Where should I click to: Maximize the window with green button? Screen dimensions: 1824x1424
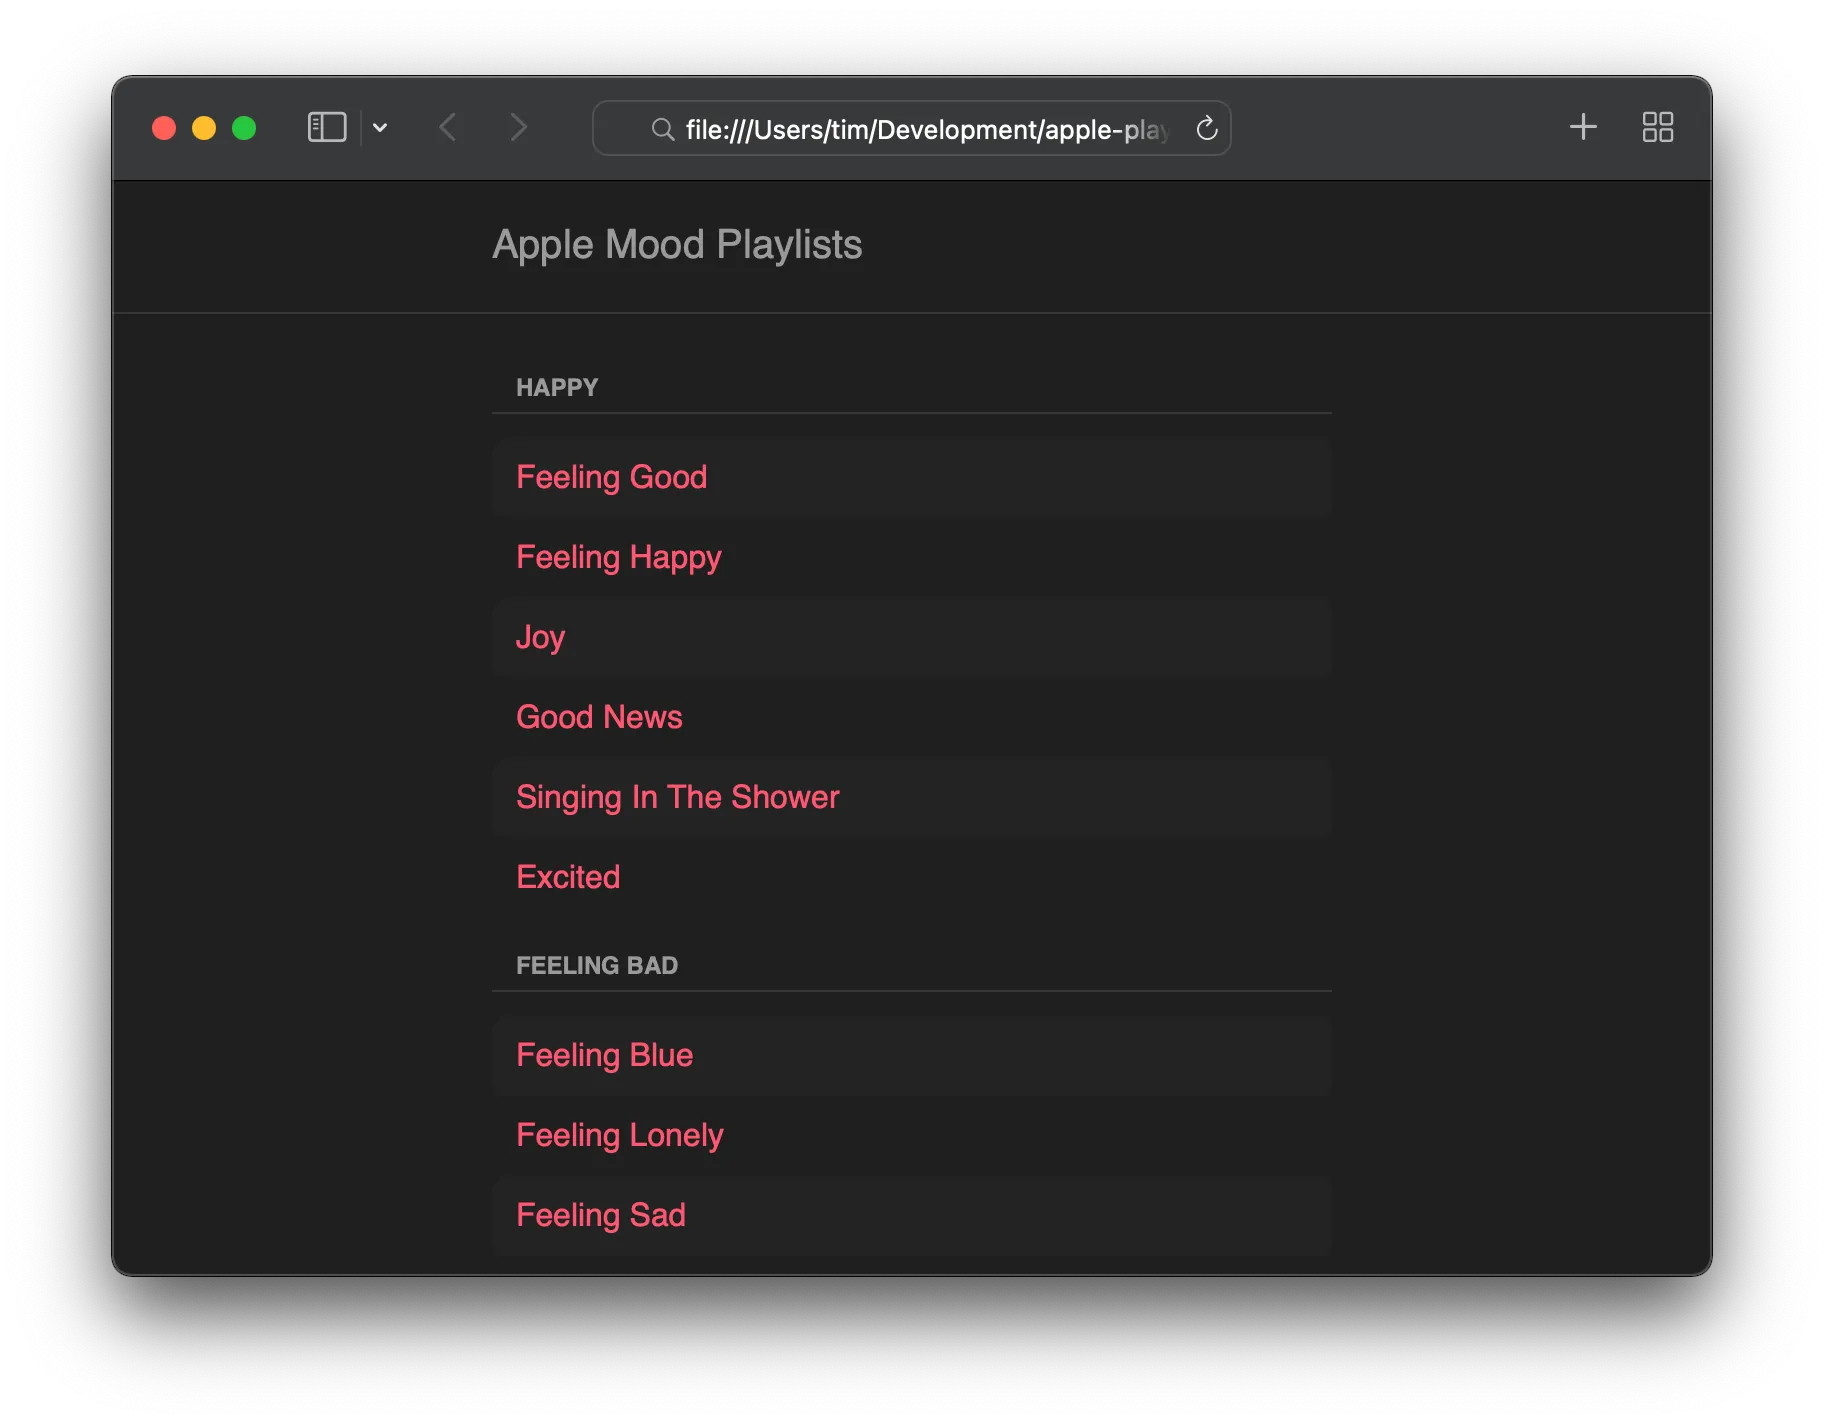[244, 128]
